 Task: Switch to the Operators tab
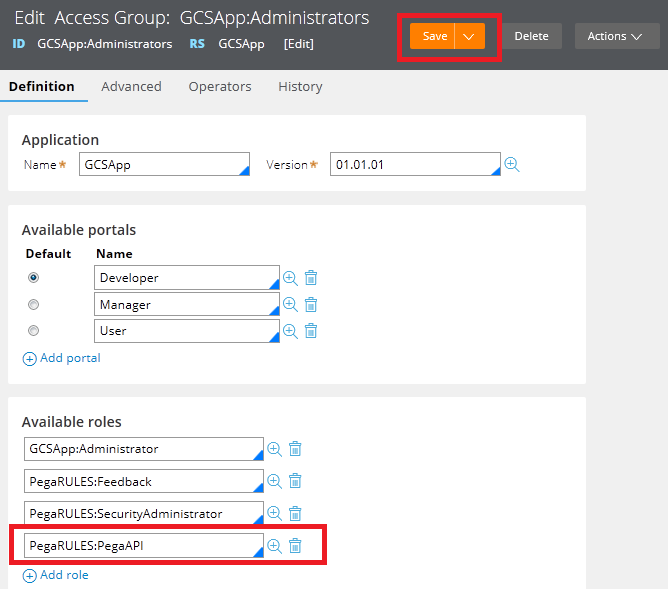point(220,86)
